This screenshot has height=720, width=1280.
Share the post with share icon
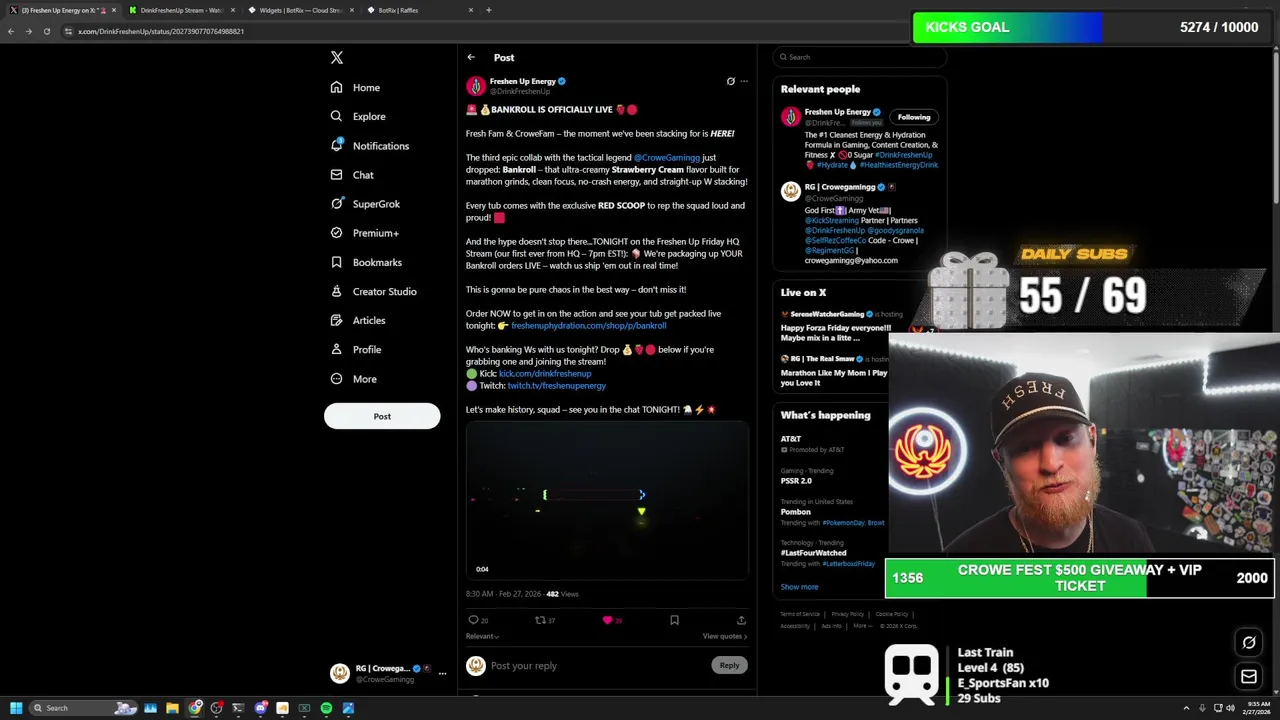click(741, 620)
